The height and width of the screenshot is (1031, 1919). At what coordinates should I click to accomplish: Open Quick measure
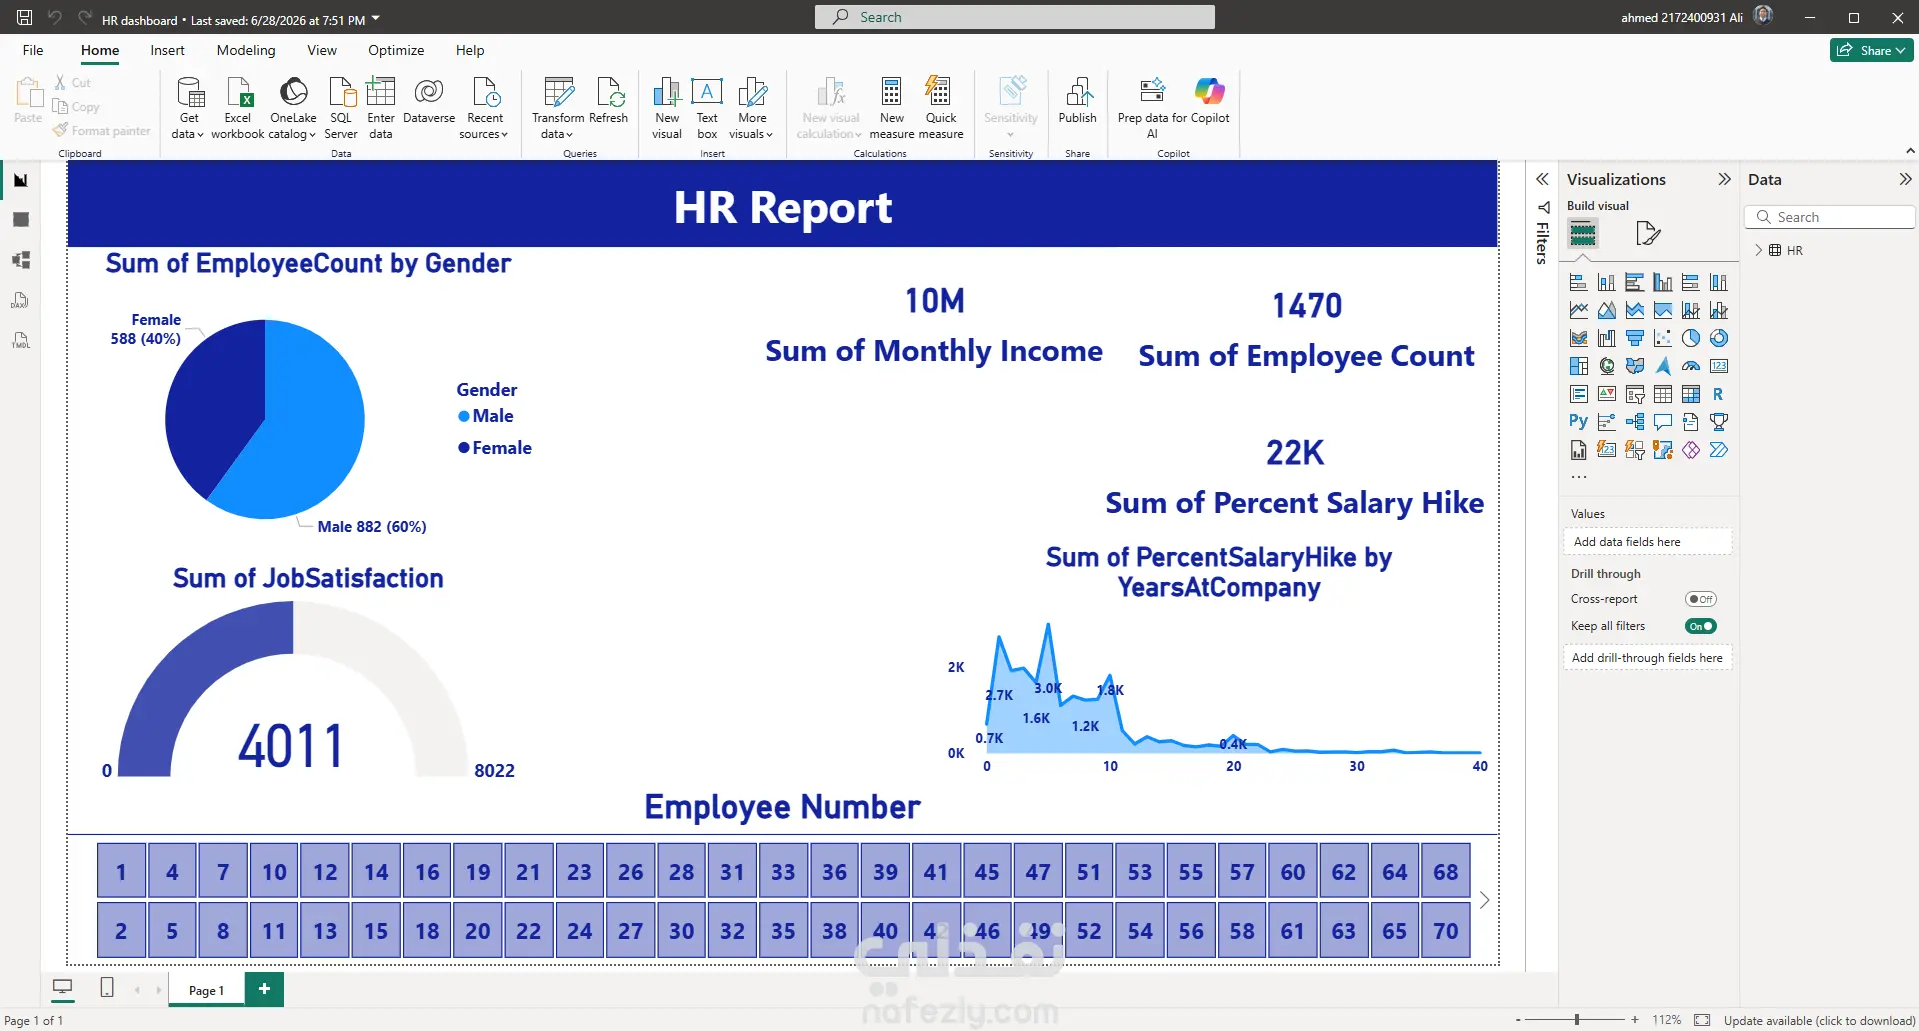(x=941, y=107)
